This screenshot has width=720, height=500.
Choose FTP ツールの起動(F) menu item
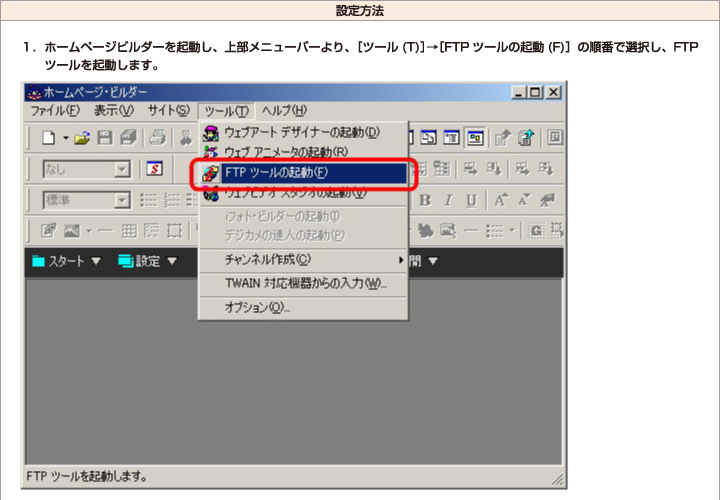pos(304,173)
